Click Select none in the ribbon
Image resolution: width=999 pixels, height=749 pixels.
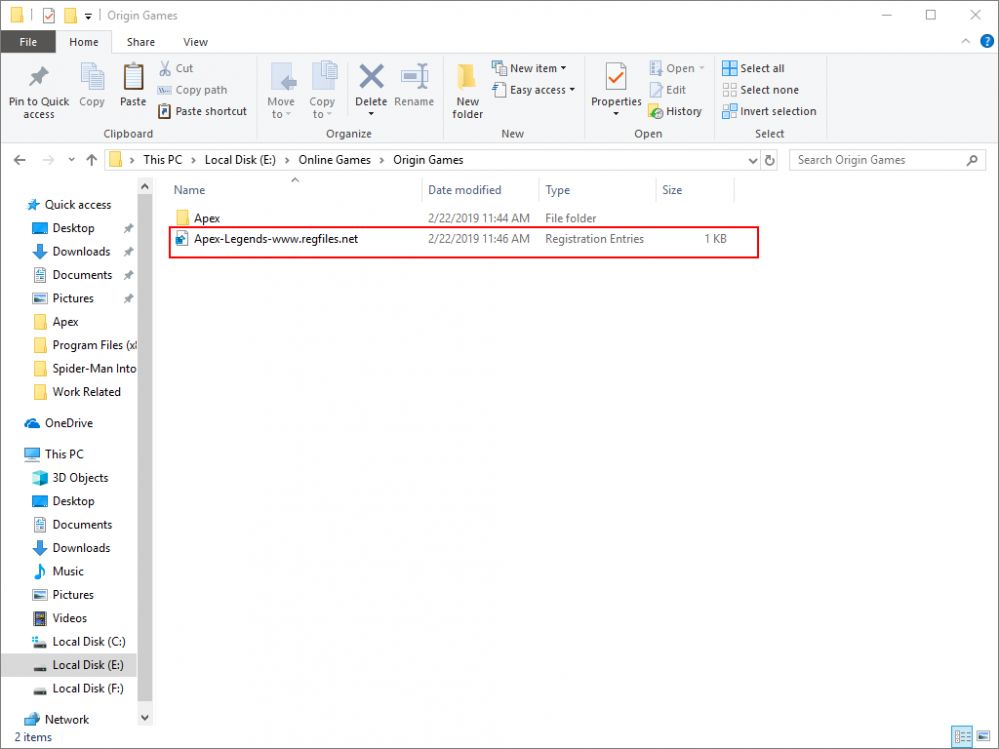tap(760, 90)
